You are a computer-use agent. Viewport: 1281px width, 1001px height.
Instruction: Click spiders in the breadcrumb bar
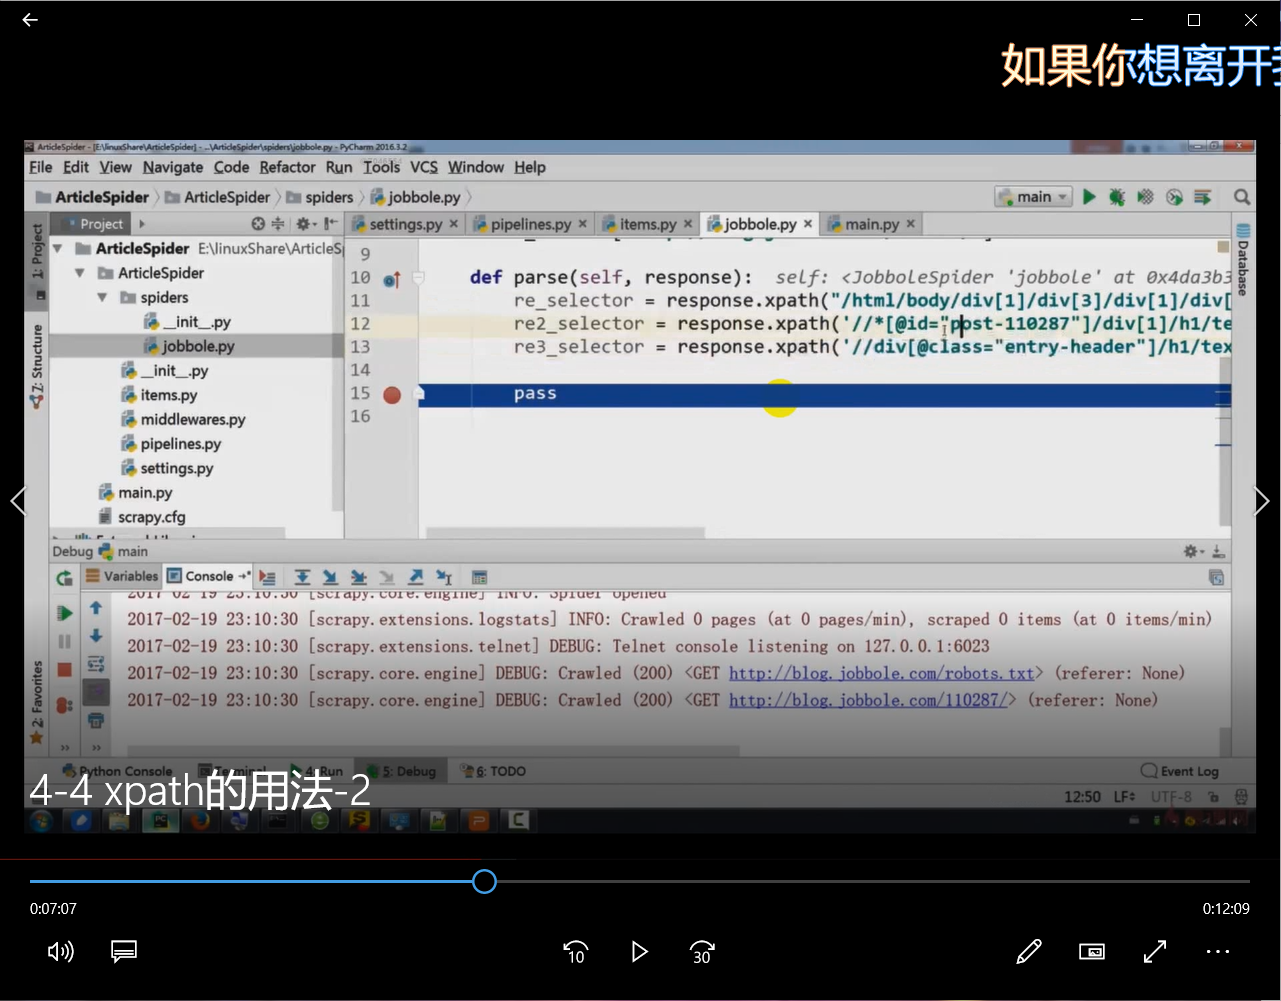[320, 197]
